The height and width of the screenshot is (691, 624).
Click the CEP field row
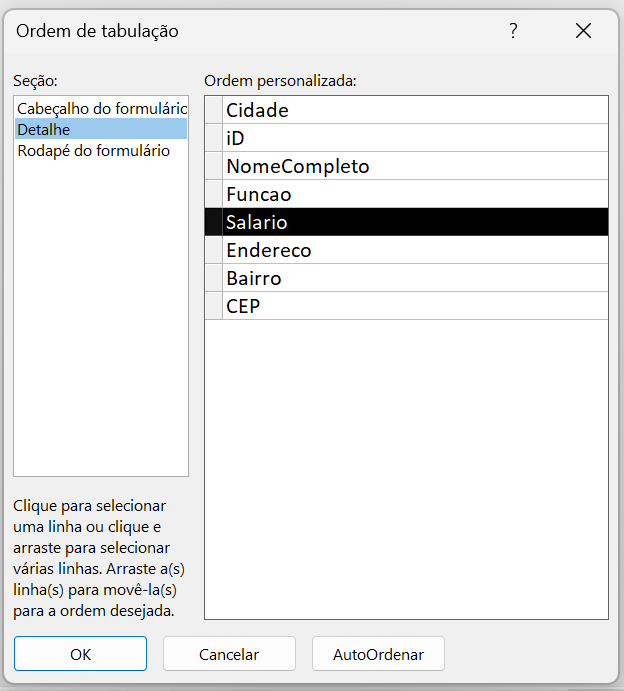tap(243, 306)
